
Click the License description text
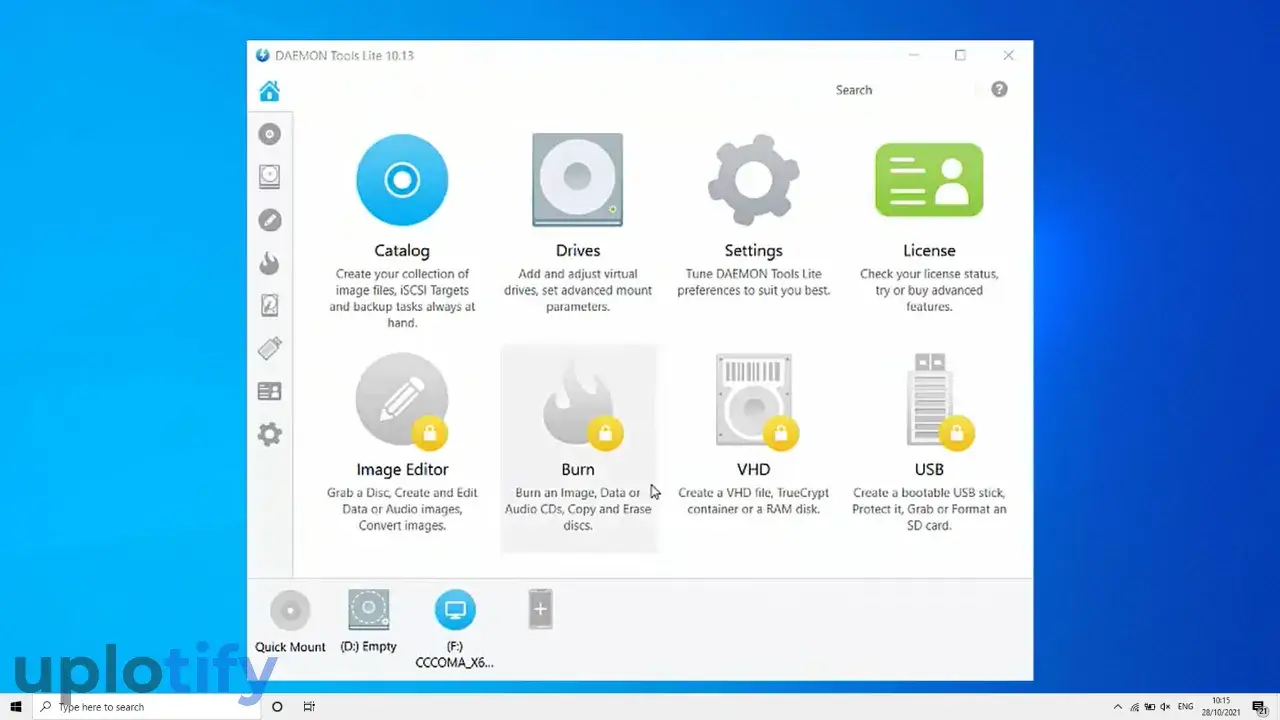[x=929, y=290]
